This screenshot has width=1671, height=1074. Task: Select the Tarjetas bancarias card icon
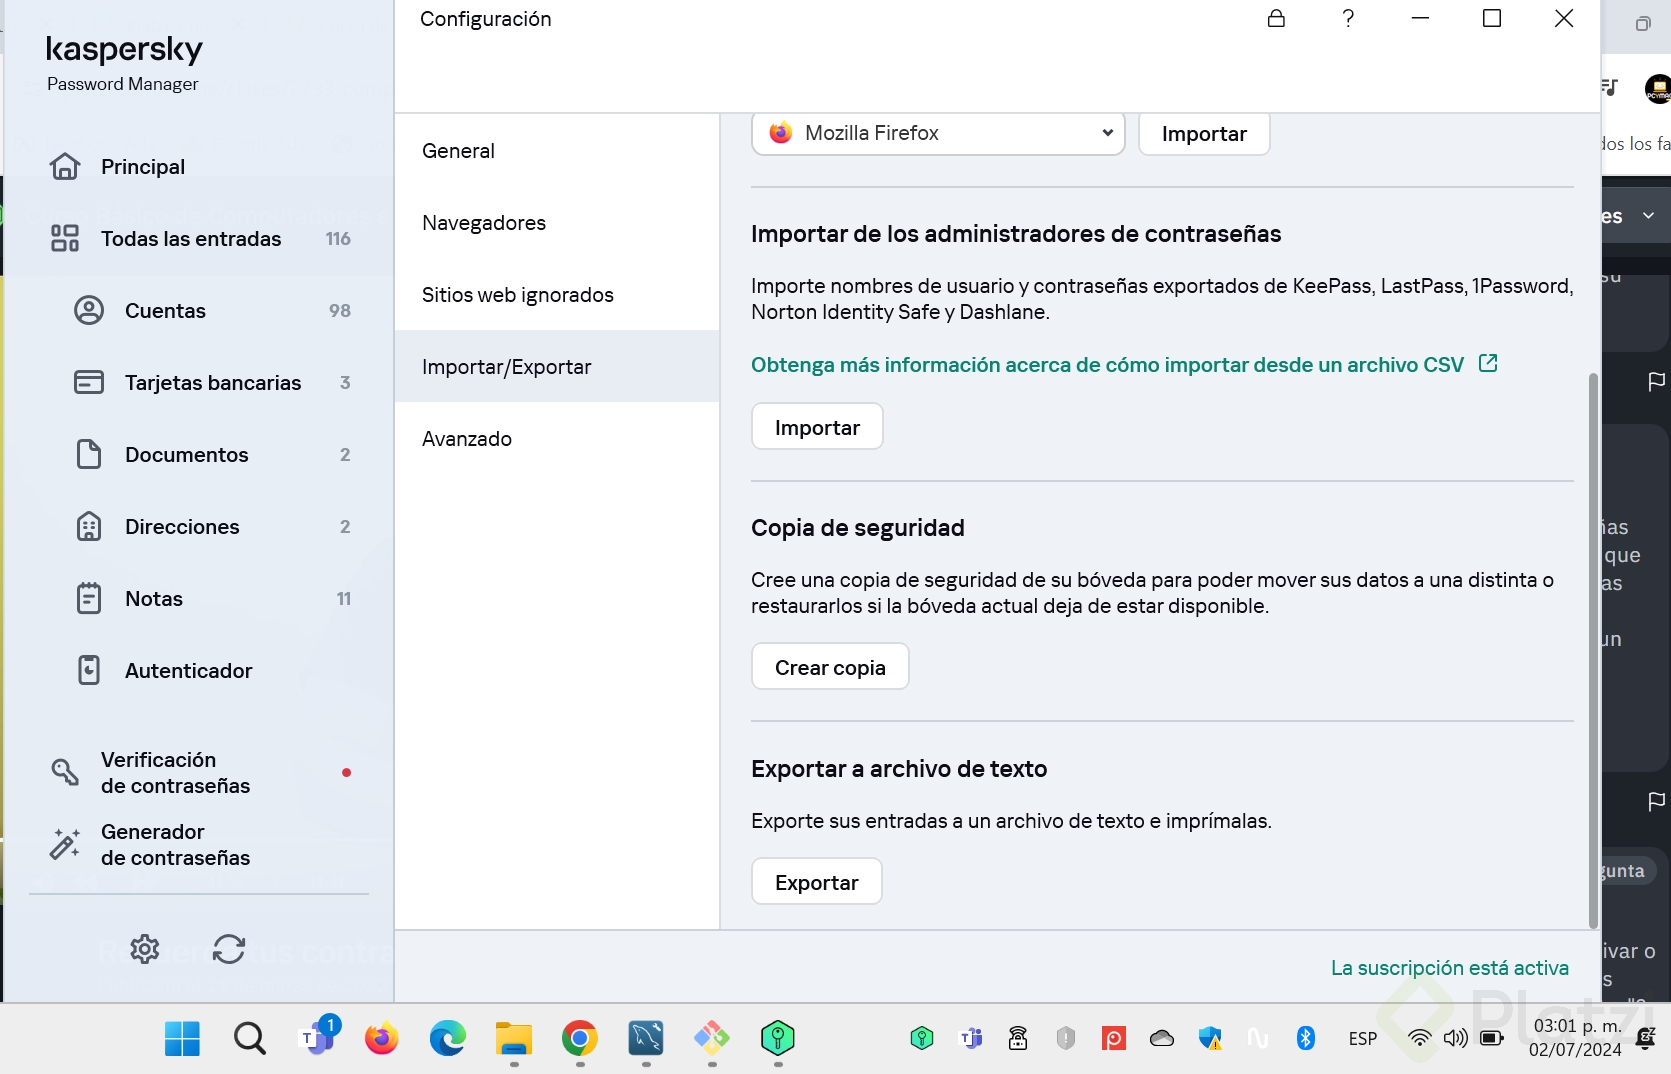click(x=89, y=383)
